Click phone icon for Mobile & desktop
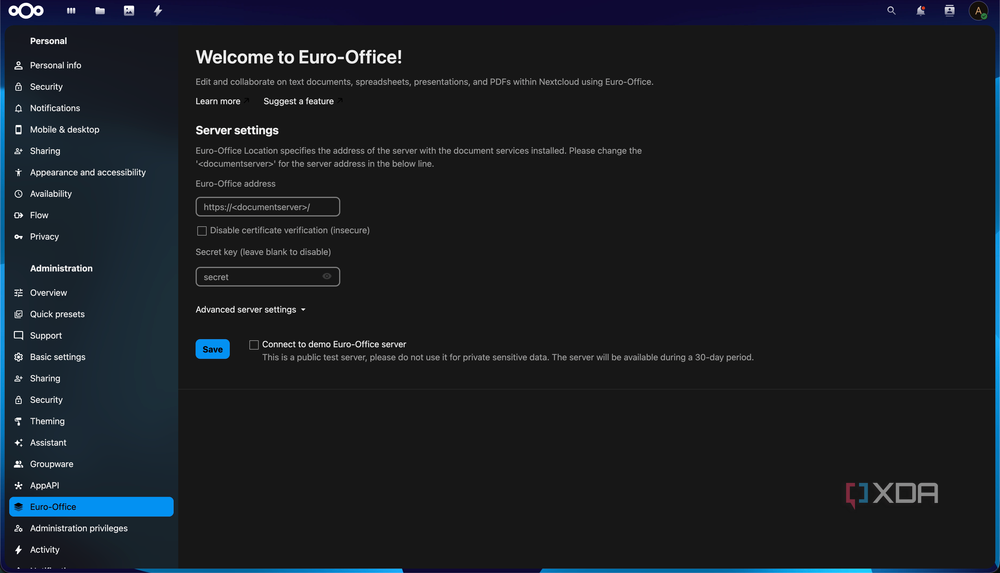The image size is (1000, 573). (x=18, y=130)
